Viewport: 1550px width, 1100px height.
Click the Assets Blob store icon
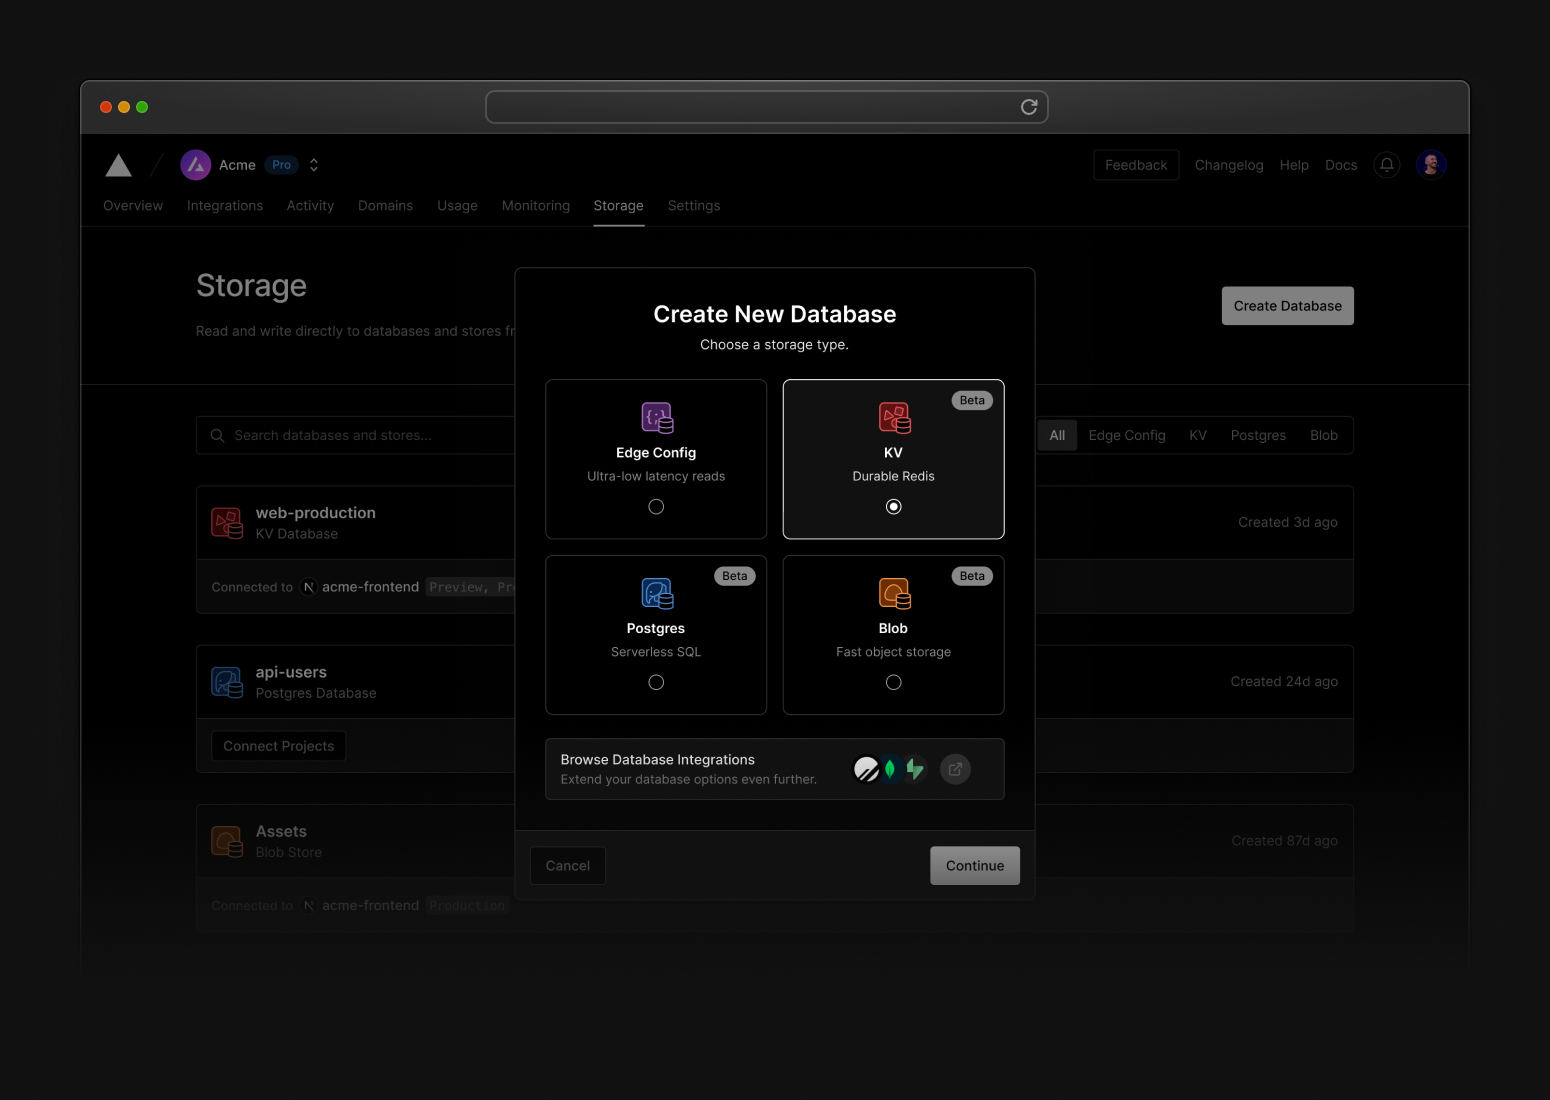coord(227,841)
